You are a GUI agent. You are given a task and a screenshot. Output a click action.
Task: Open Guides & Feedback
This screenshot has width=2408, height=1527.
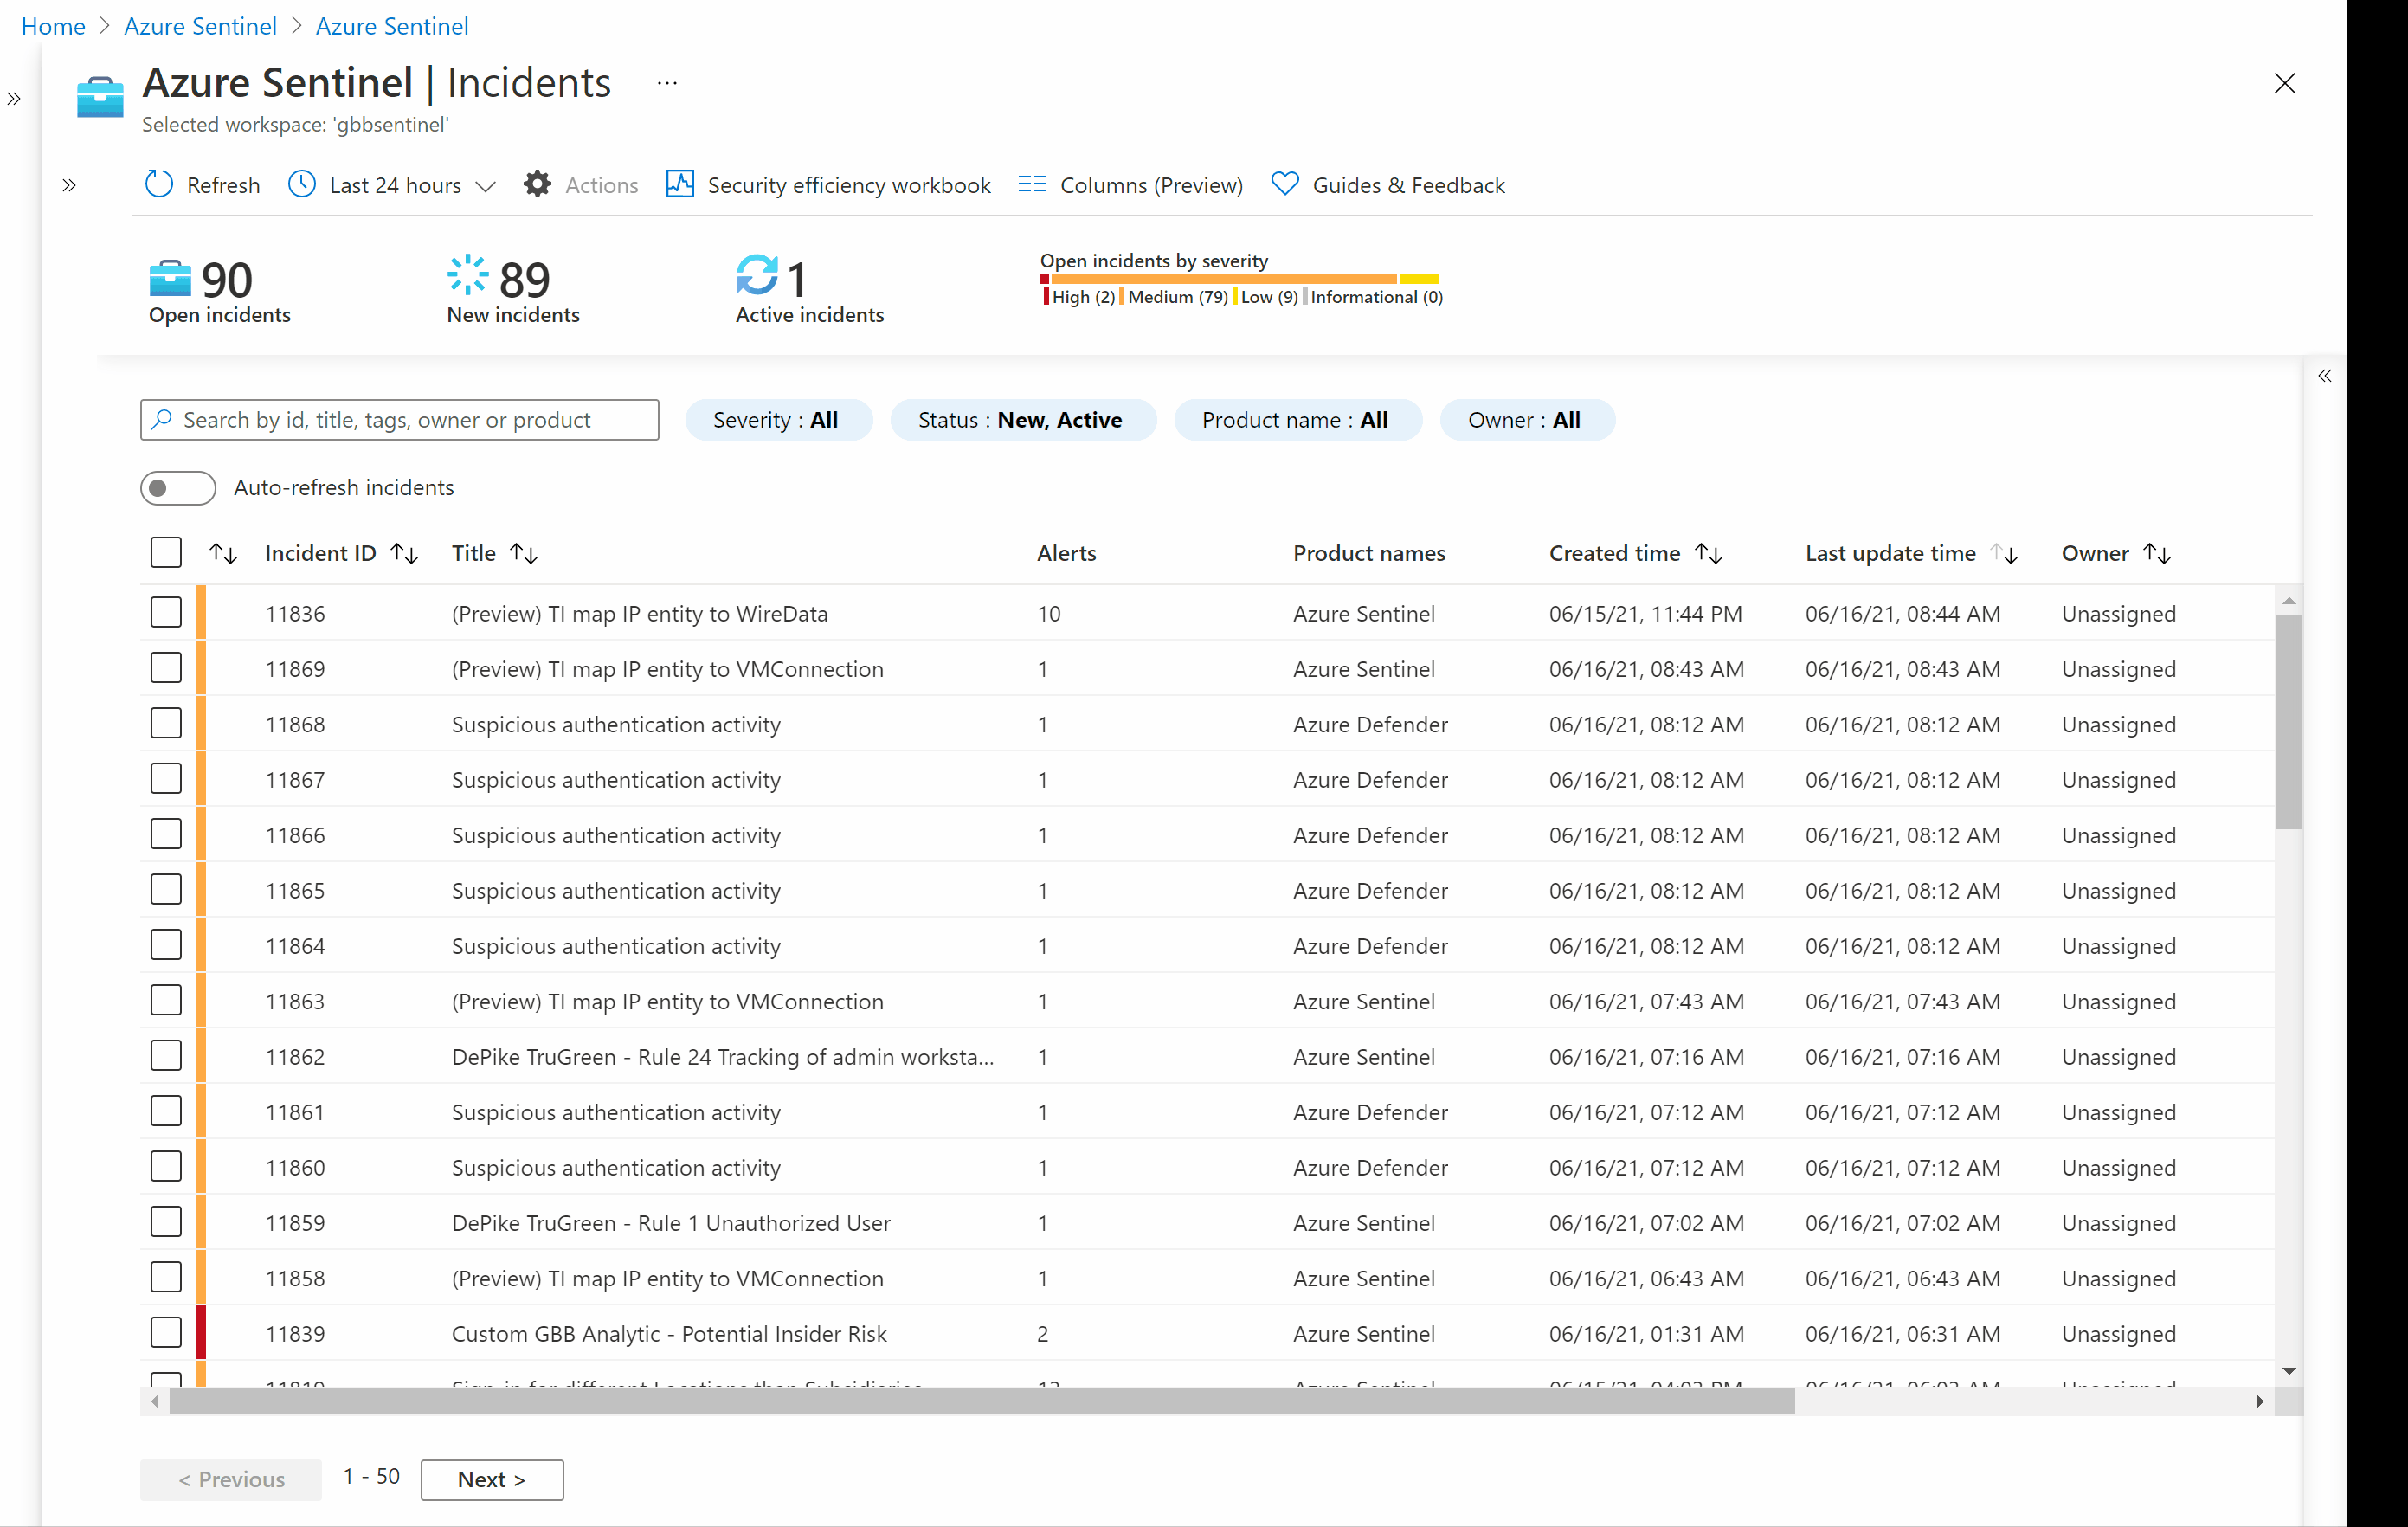pyautogui.click(x=1389, y=184)
